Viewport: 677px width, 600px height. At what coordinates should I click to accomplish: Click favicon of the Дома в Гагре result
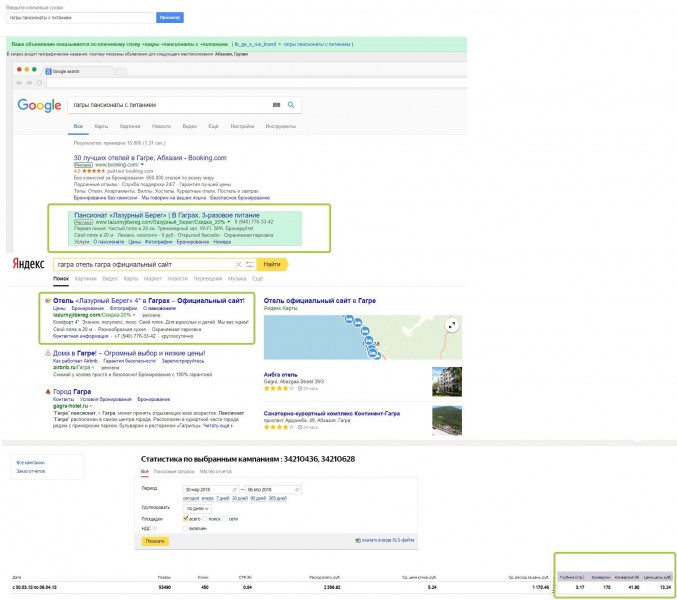[47, 353]
